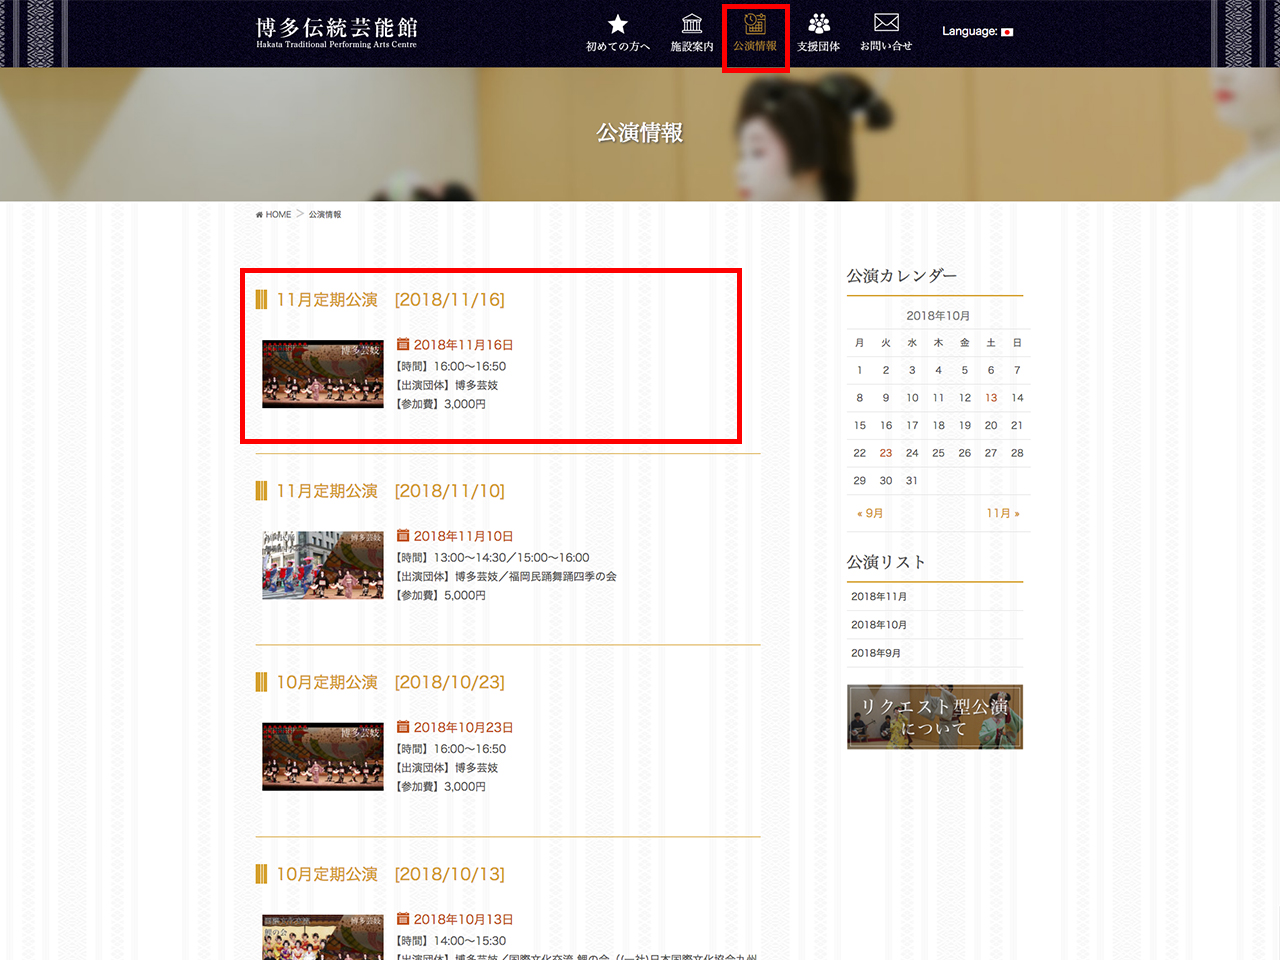Select date 23 in the performance calendar
Image resolution: width=1280 pixels, height=960 pixels.
click(886, 453)
